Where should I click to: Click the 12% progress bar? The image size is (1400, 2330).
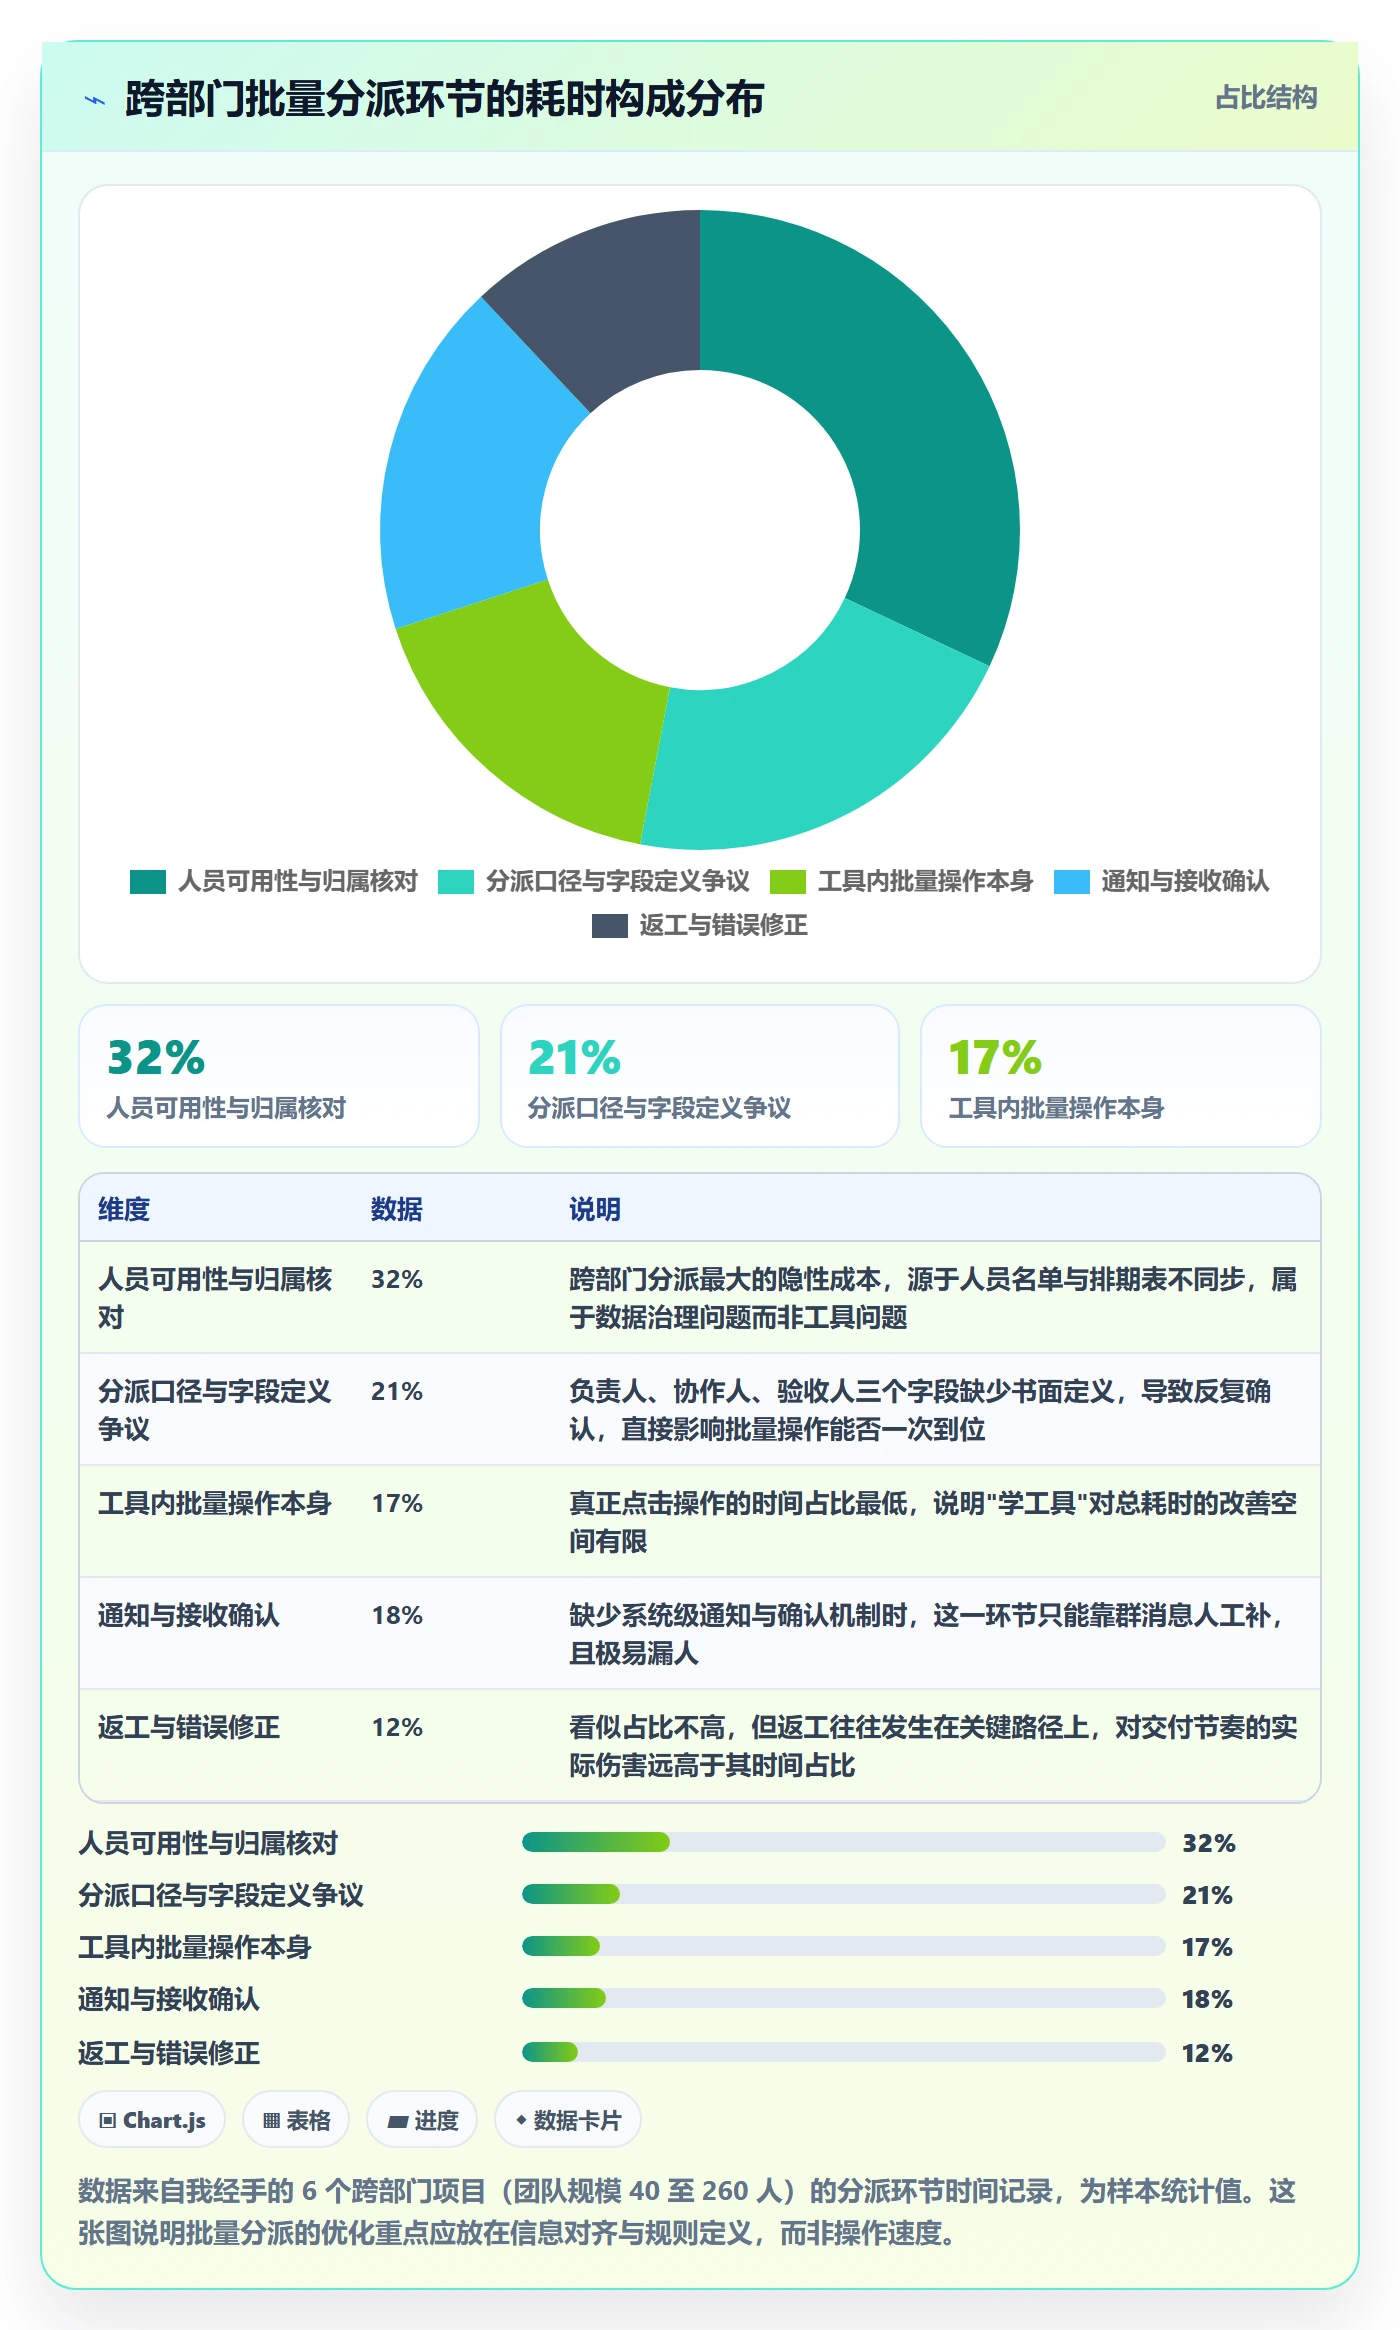844,2052
